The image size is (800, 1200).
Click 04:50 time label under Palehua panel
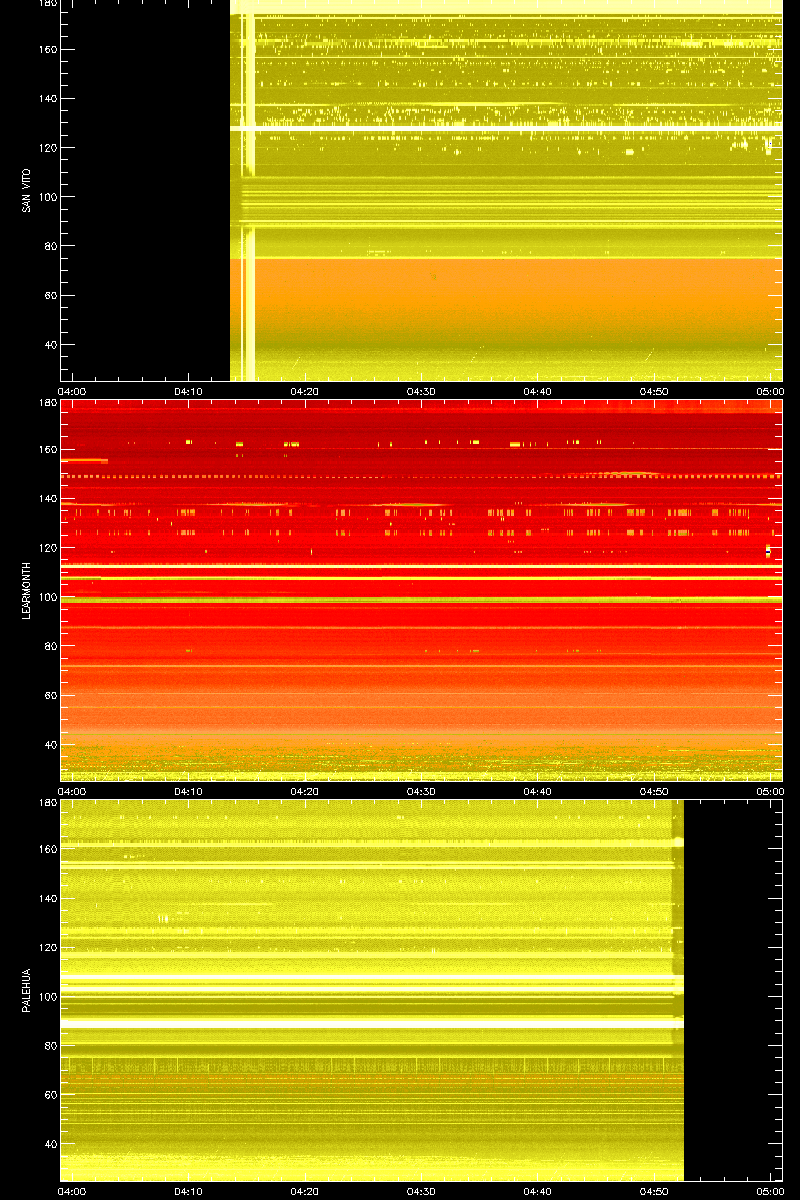point(654,1191)
